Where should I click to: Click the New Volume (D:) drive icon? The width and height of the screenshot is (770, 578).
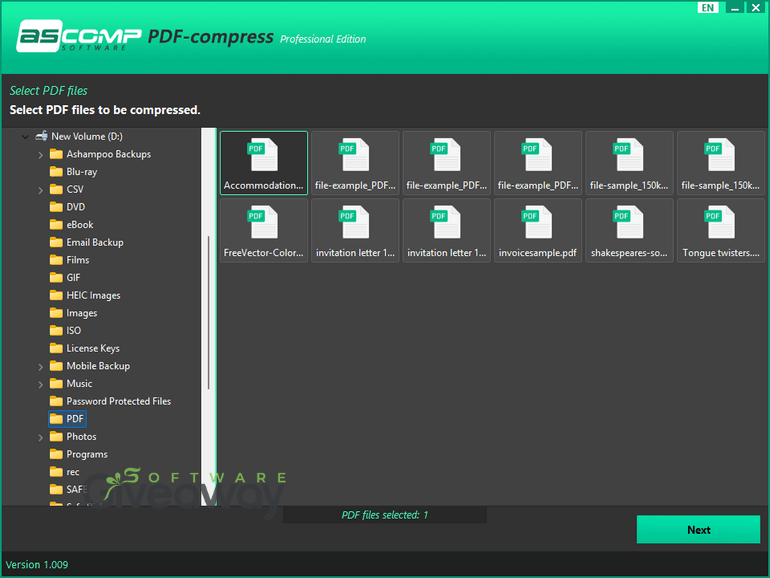[x=41, y=136]
